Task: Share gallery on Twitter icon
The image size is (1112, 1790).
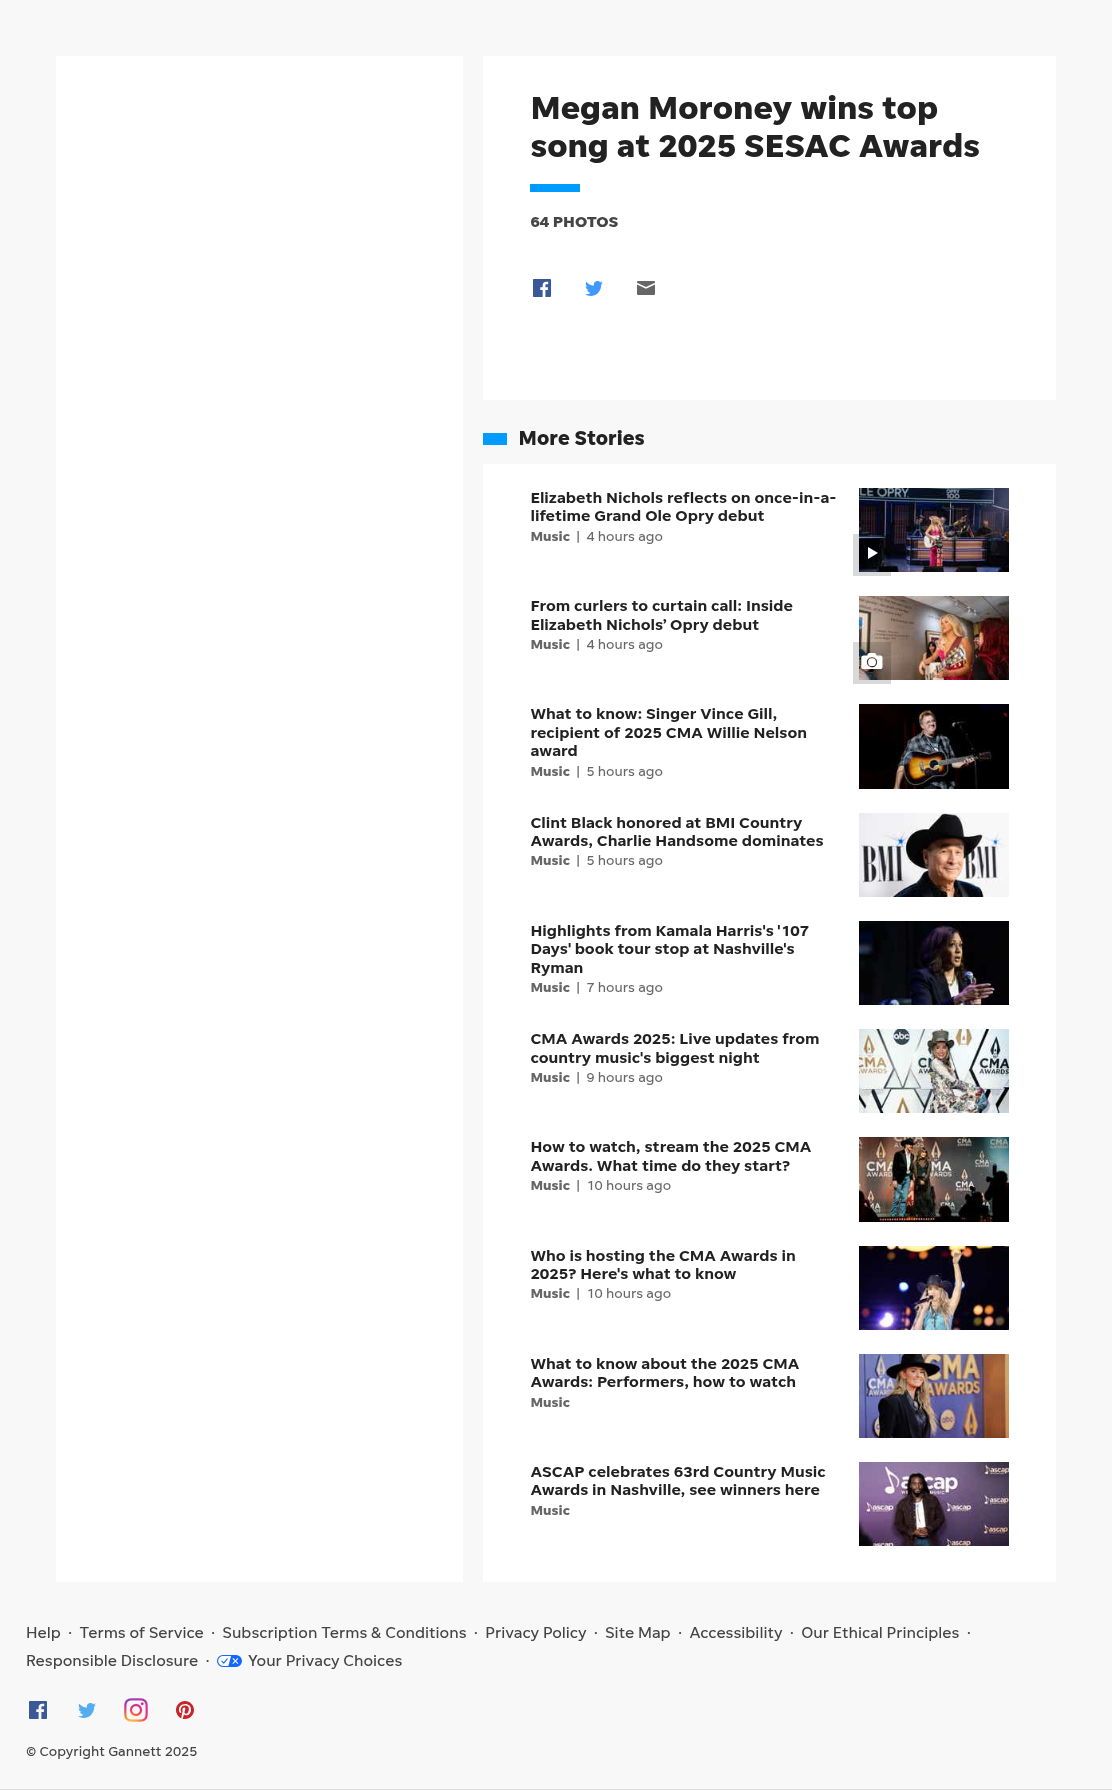Action: tap(594, 288)
